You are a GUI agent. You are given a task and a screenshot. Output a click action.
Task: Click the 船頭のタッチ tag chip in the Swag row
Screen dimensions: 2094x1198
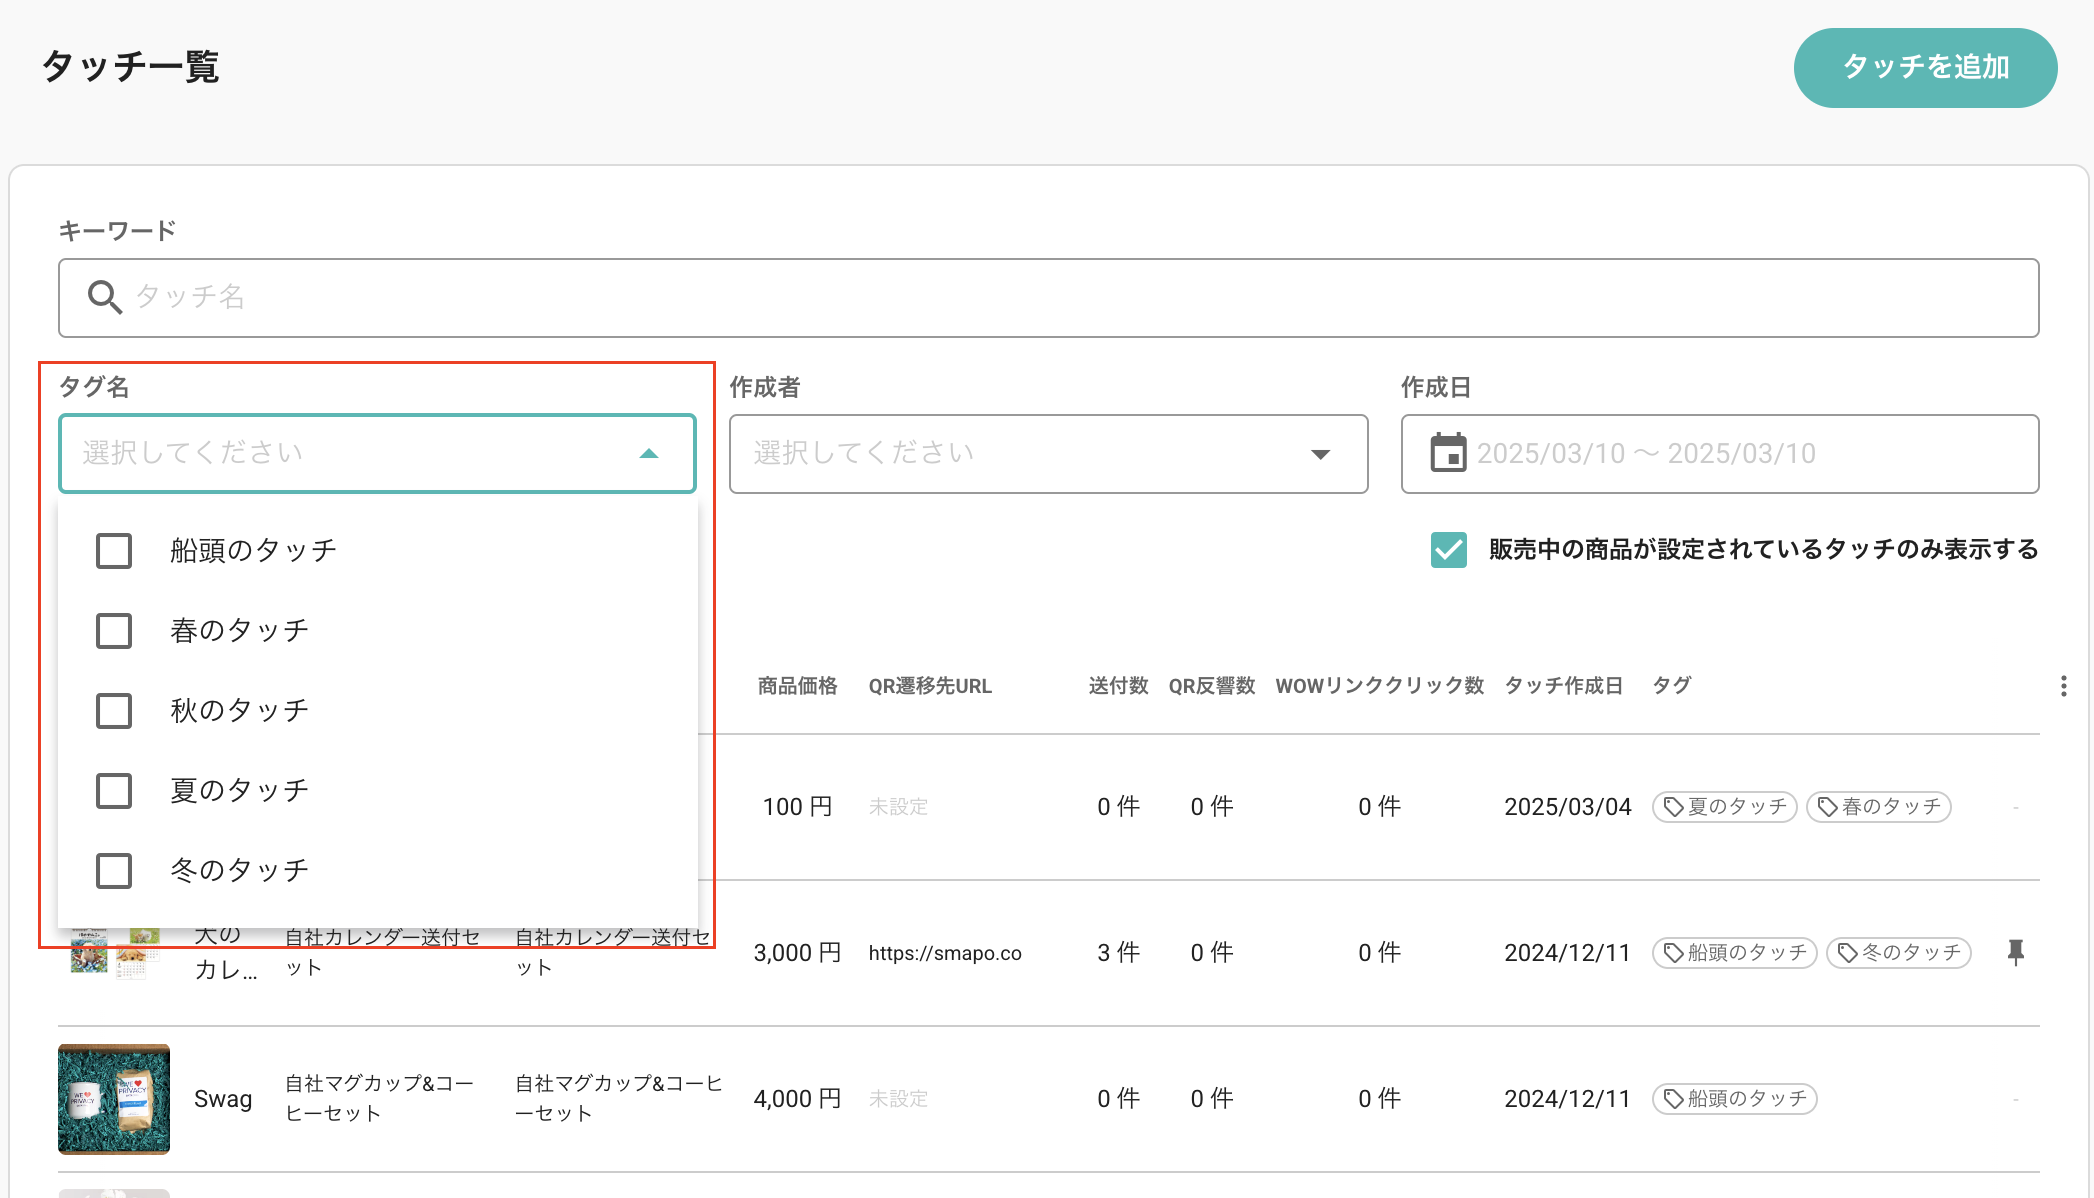(1735, 1099)
